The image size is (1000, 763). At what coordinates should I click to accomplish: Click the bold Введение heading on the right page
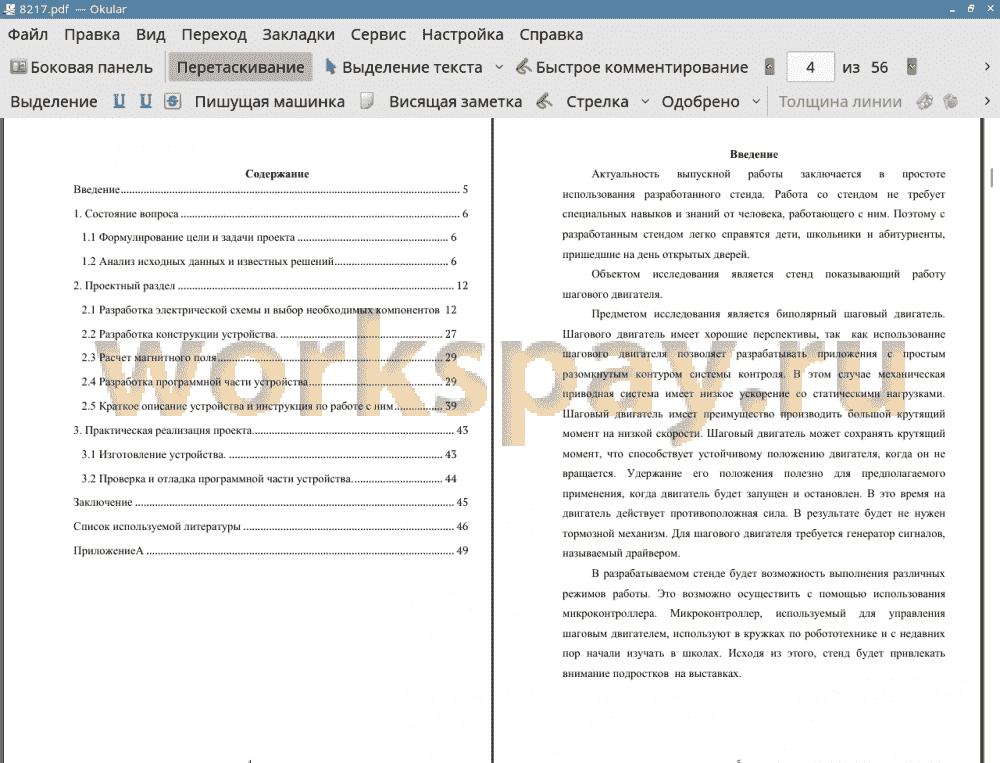[x=754, y=154]
